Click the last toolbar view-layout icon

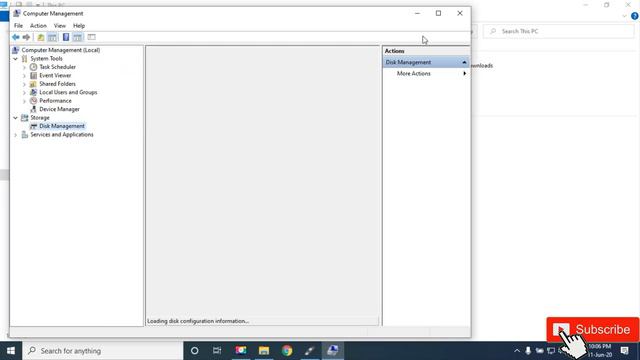tap(91, 37)
